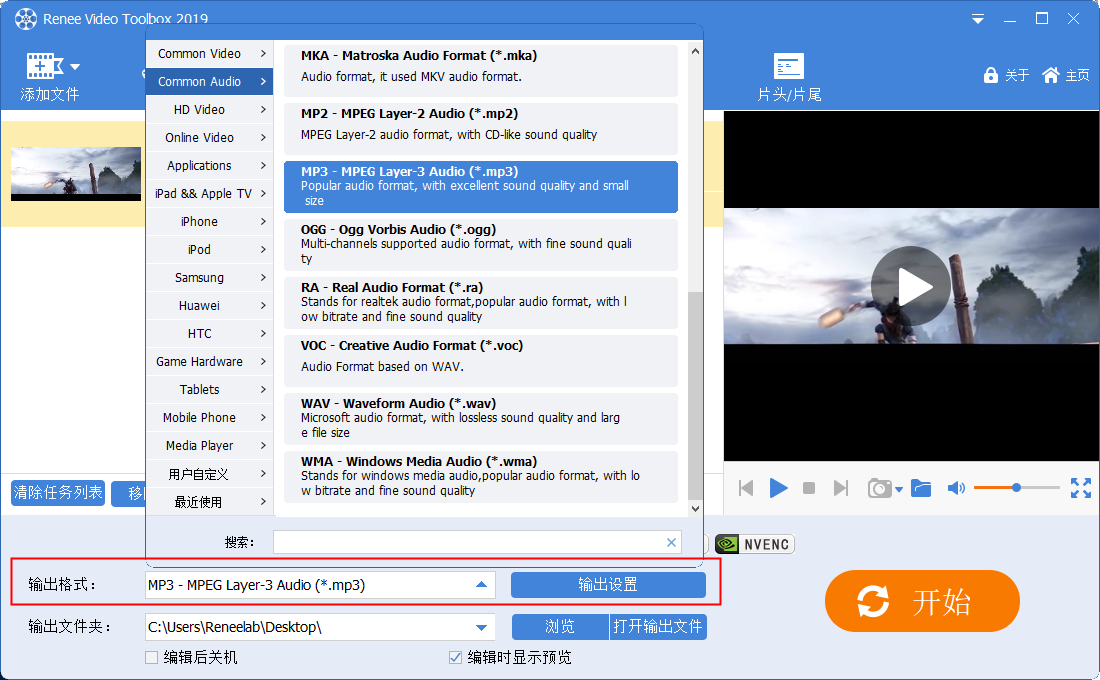Open the add file dropdown arrow

75,67
